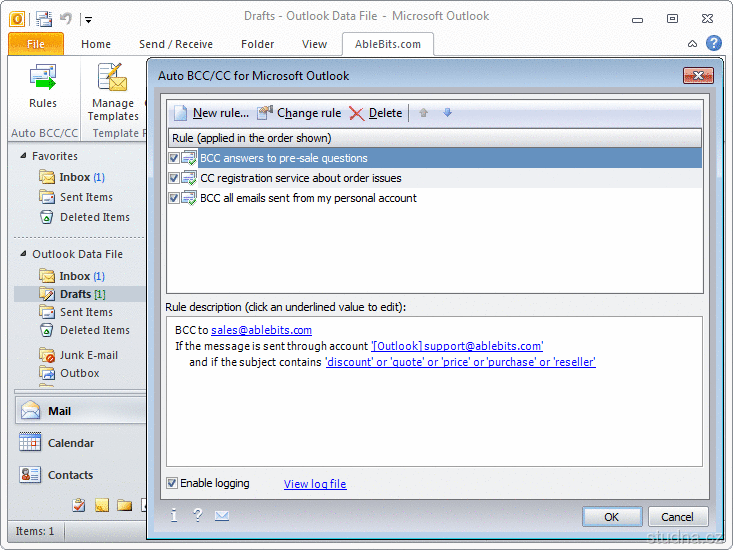Click the OK button
Screen dimensions: 733x550
click(x=611, y=517)
